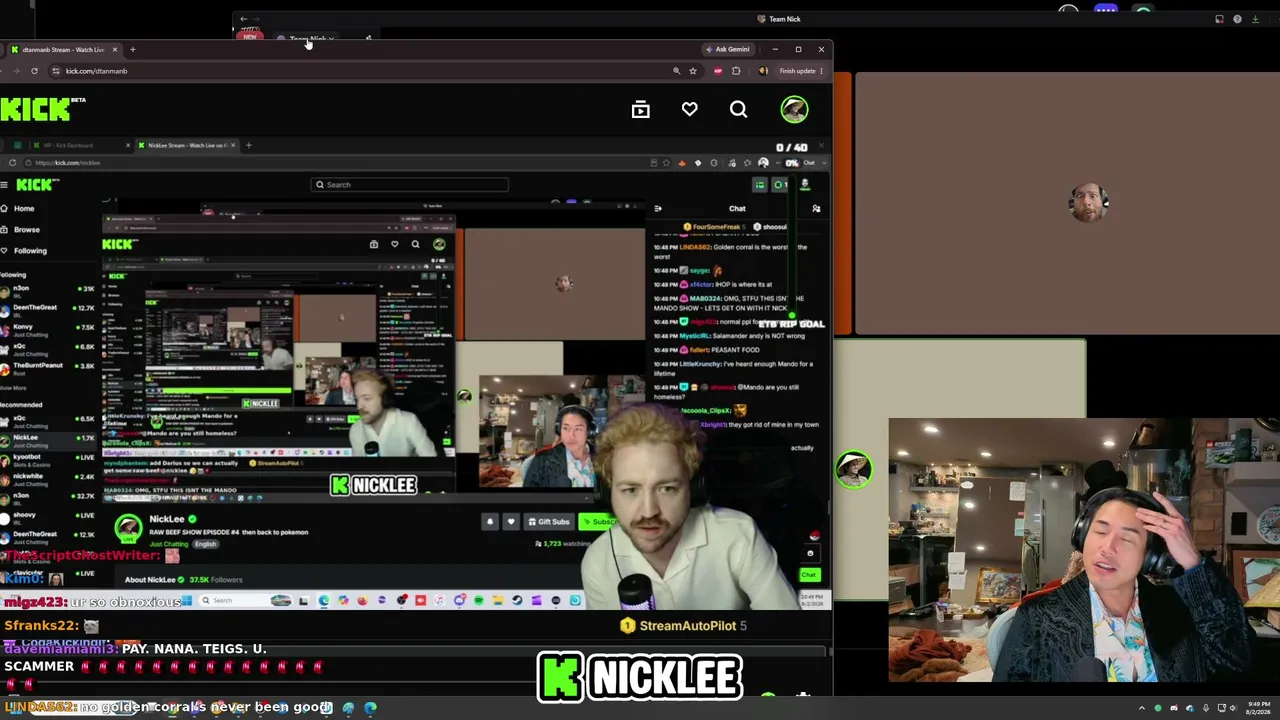Image resolution: width=1280 pixels, height=720 pixels.
Task: Click the Search box on the nested Kick page
Action: pos(410,185)
